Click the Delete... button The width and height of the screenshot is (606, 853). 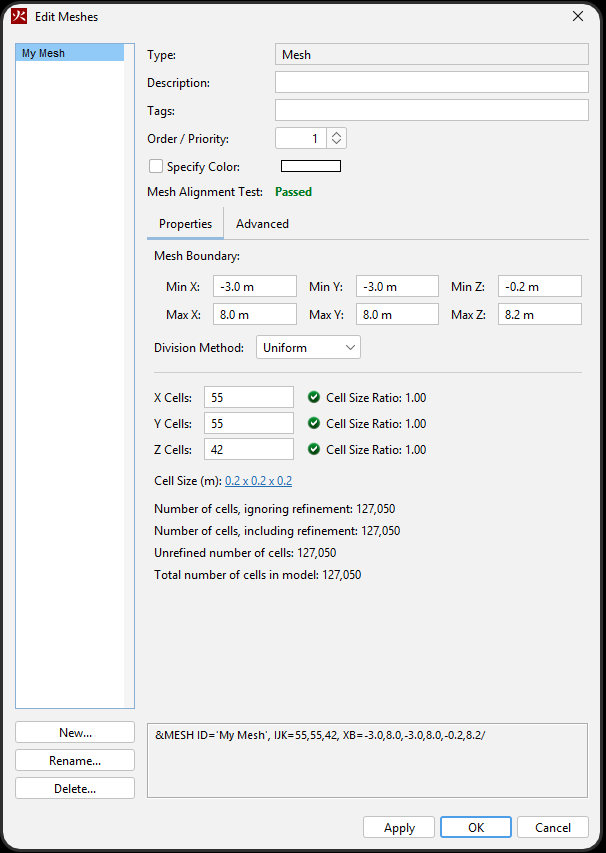pyautogui.click(x=75, y=788)
